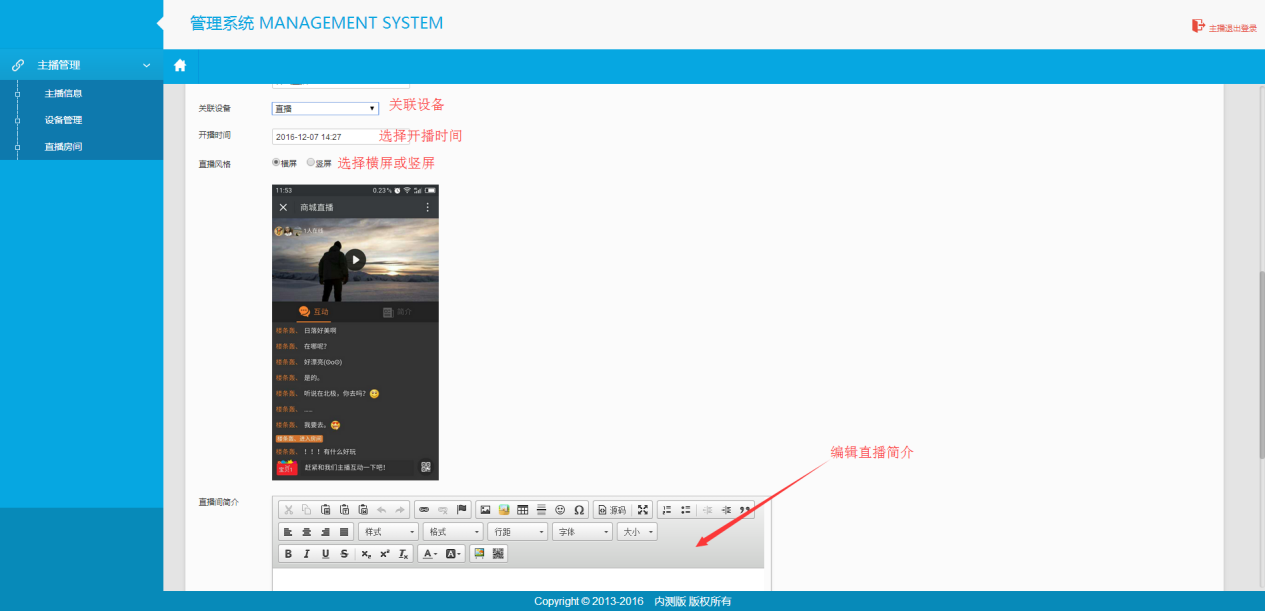Click the phone live-stream preview image
The height and width of the screenshot is (611, 1265).
(355, 332)
